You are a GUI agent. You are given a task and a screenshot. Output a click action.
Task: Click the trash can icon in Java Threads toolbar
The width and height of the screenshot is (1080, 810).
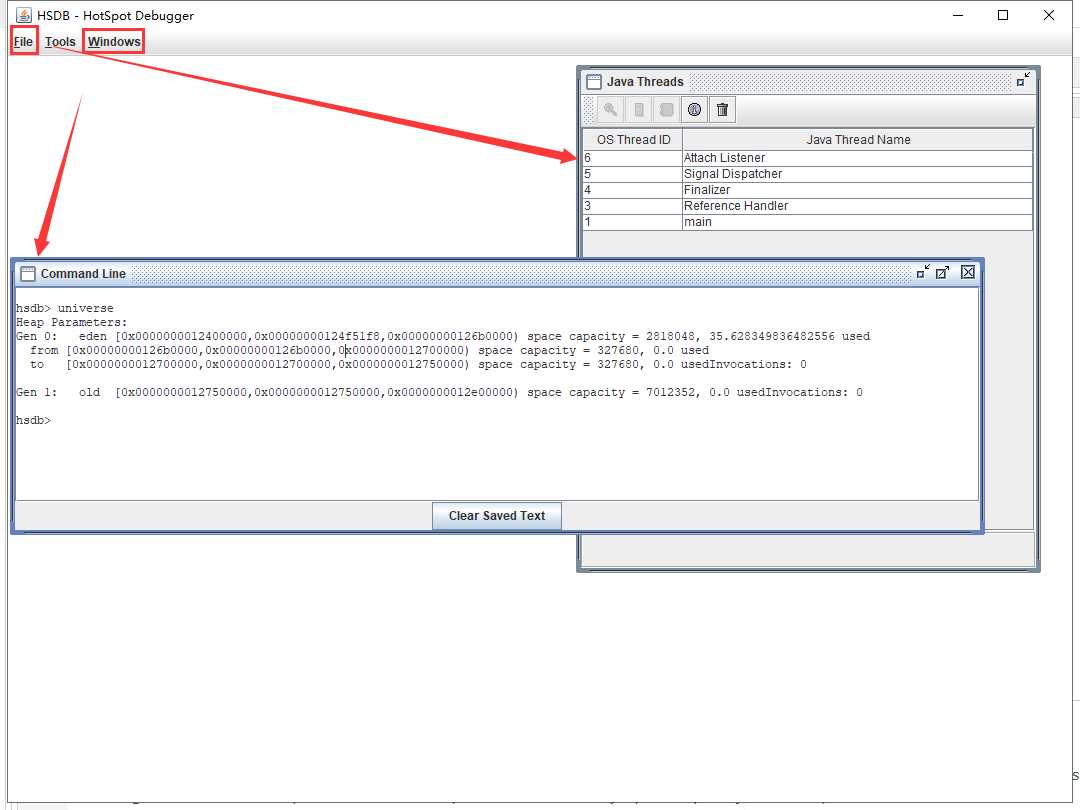click(722, 110)
